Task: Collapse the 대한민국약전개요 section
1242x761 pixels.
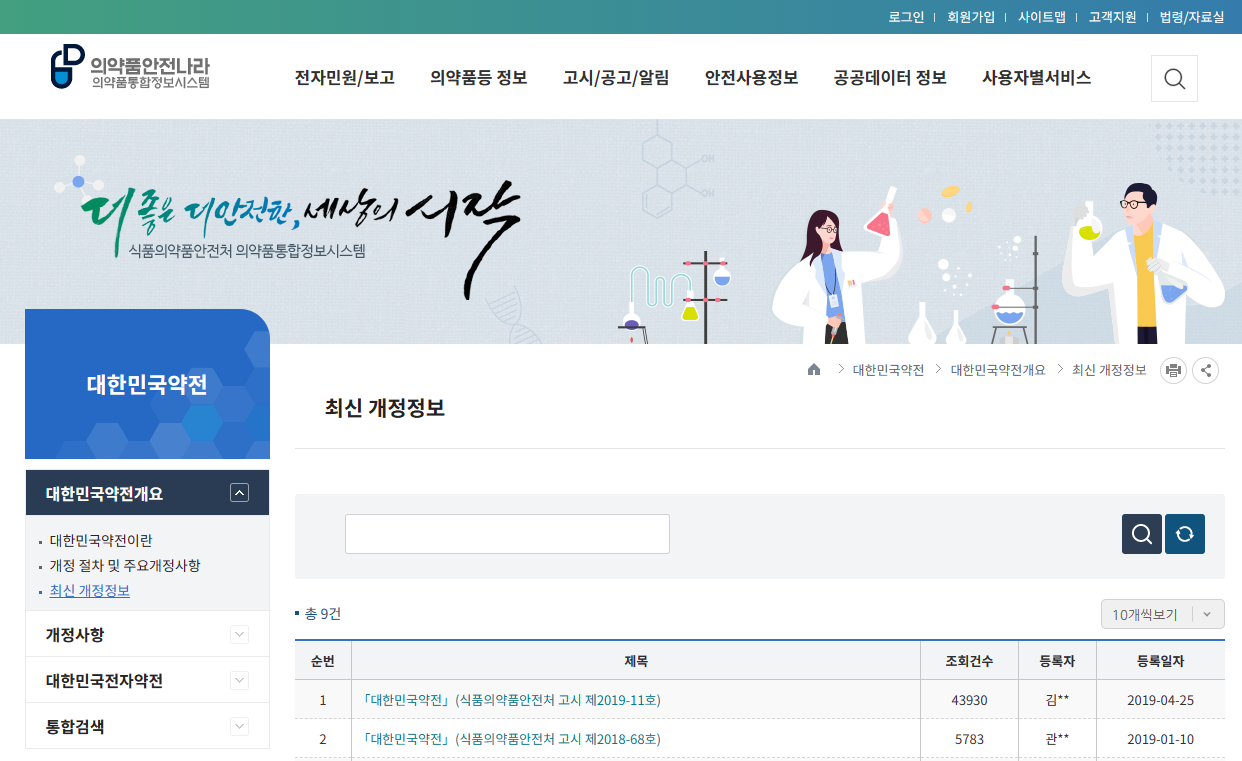Action: (x=239, y=492)
